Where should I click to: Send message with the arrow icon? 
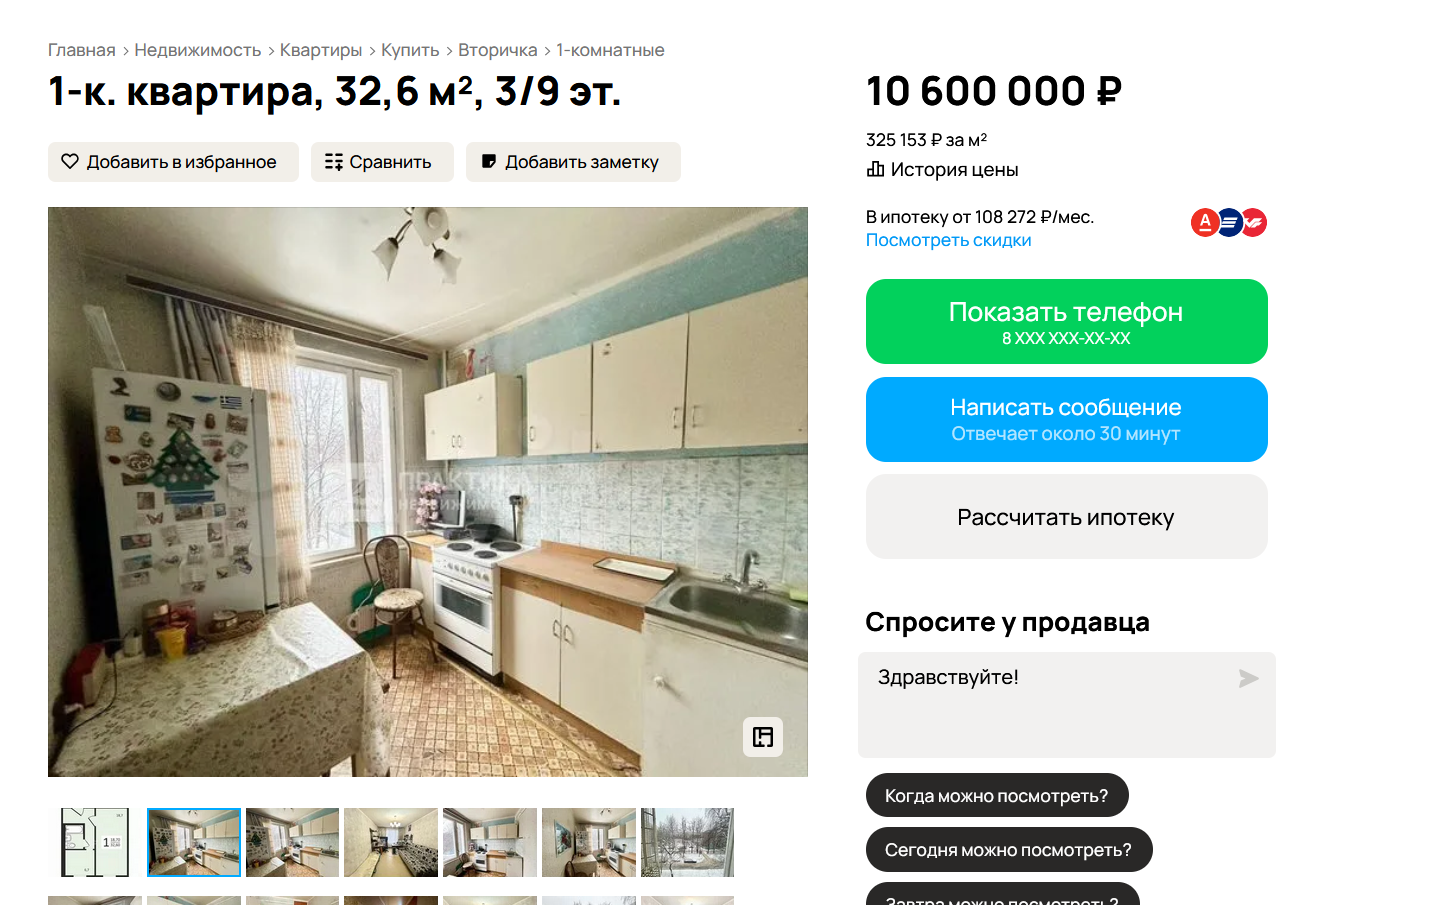(1248, 678)
